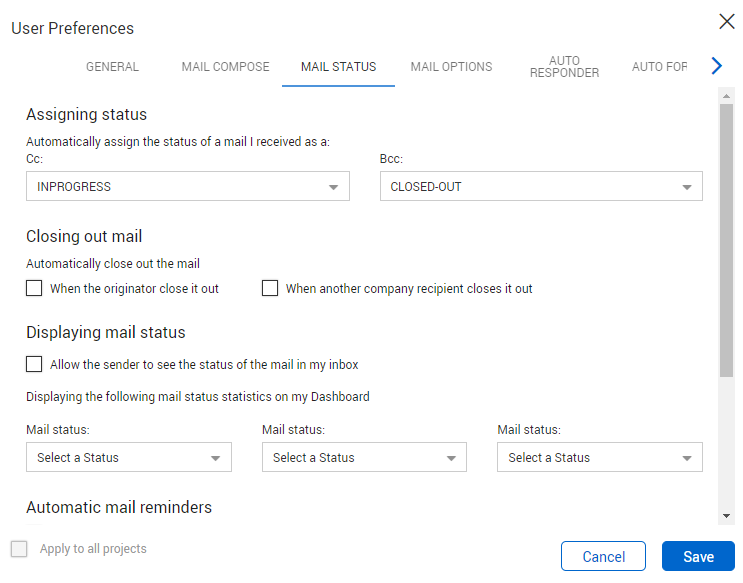Screen dimensions: 743x583
Task: Click the Save button
Action: (x=698, y=557)
